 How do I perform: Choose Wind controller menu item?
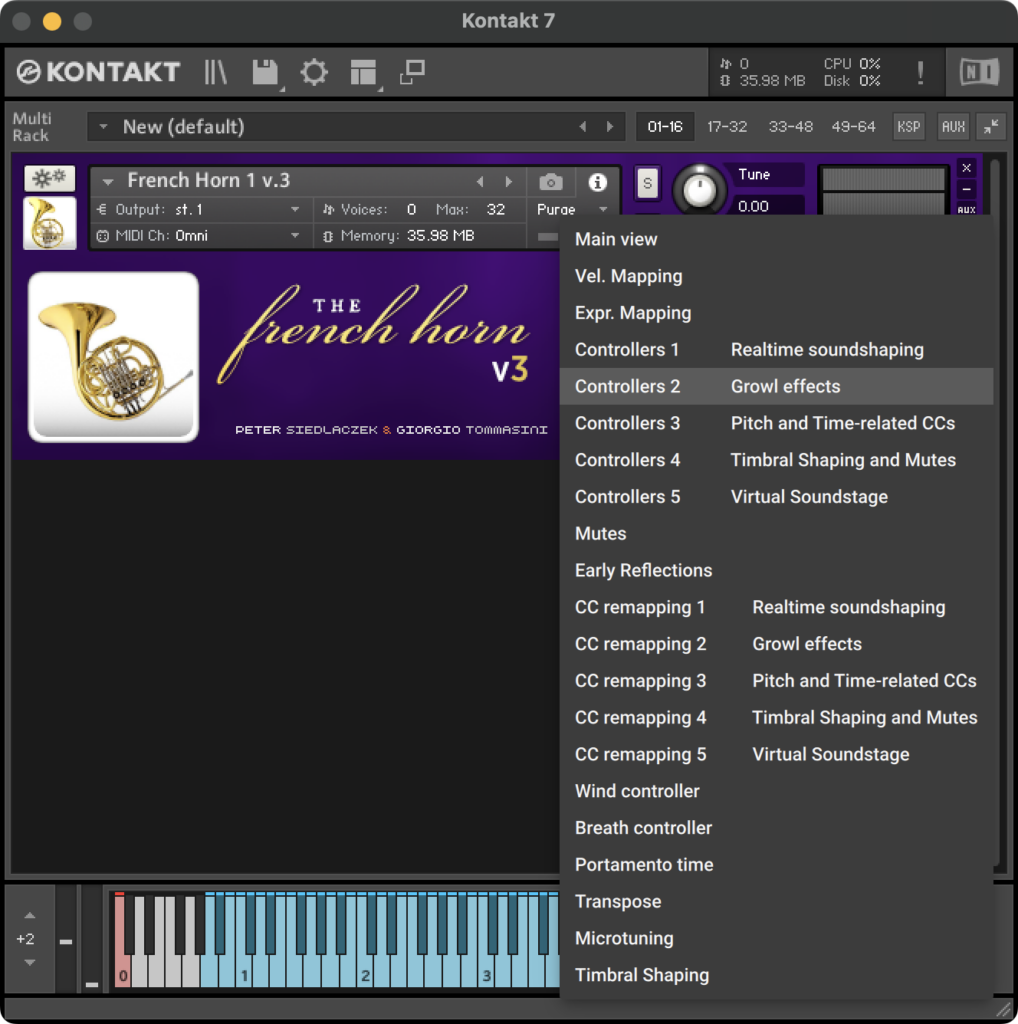point(776,791)
